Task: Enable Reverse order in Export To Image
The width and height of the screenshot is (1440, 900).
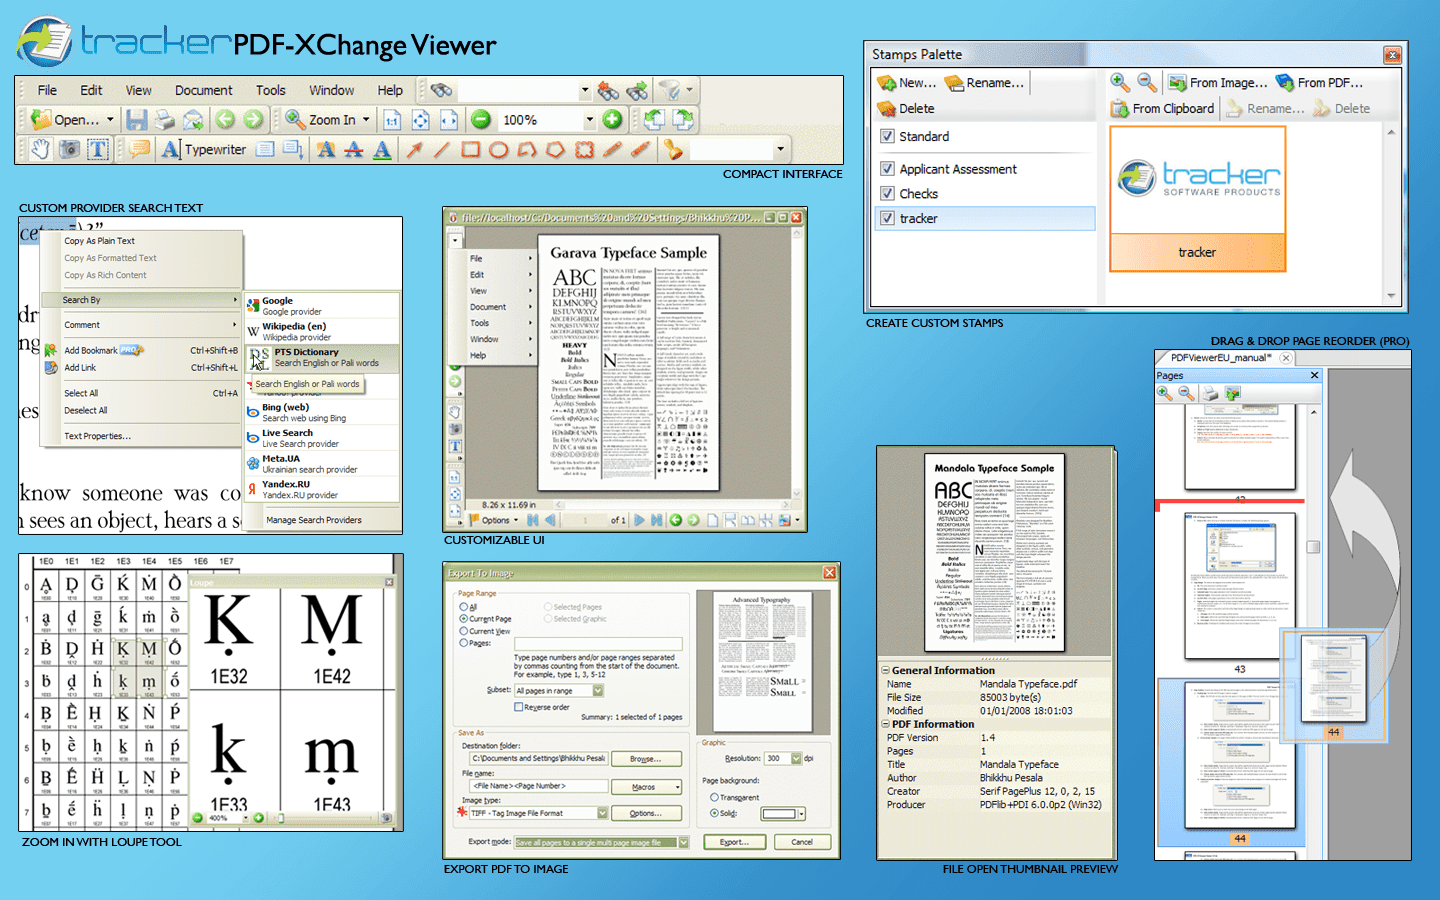Action: tap(518, 707)
